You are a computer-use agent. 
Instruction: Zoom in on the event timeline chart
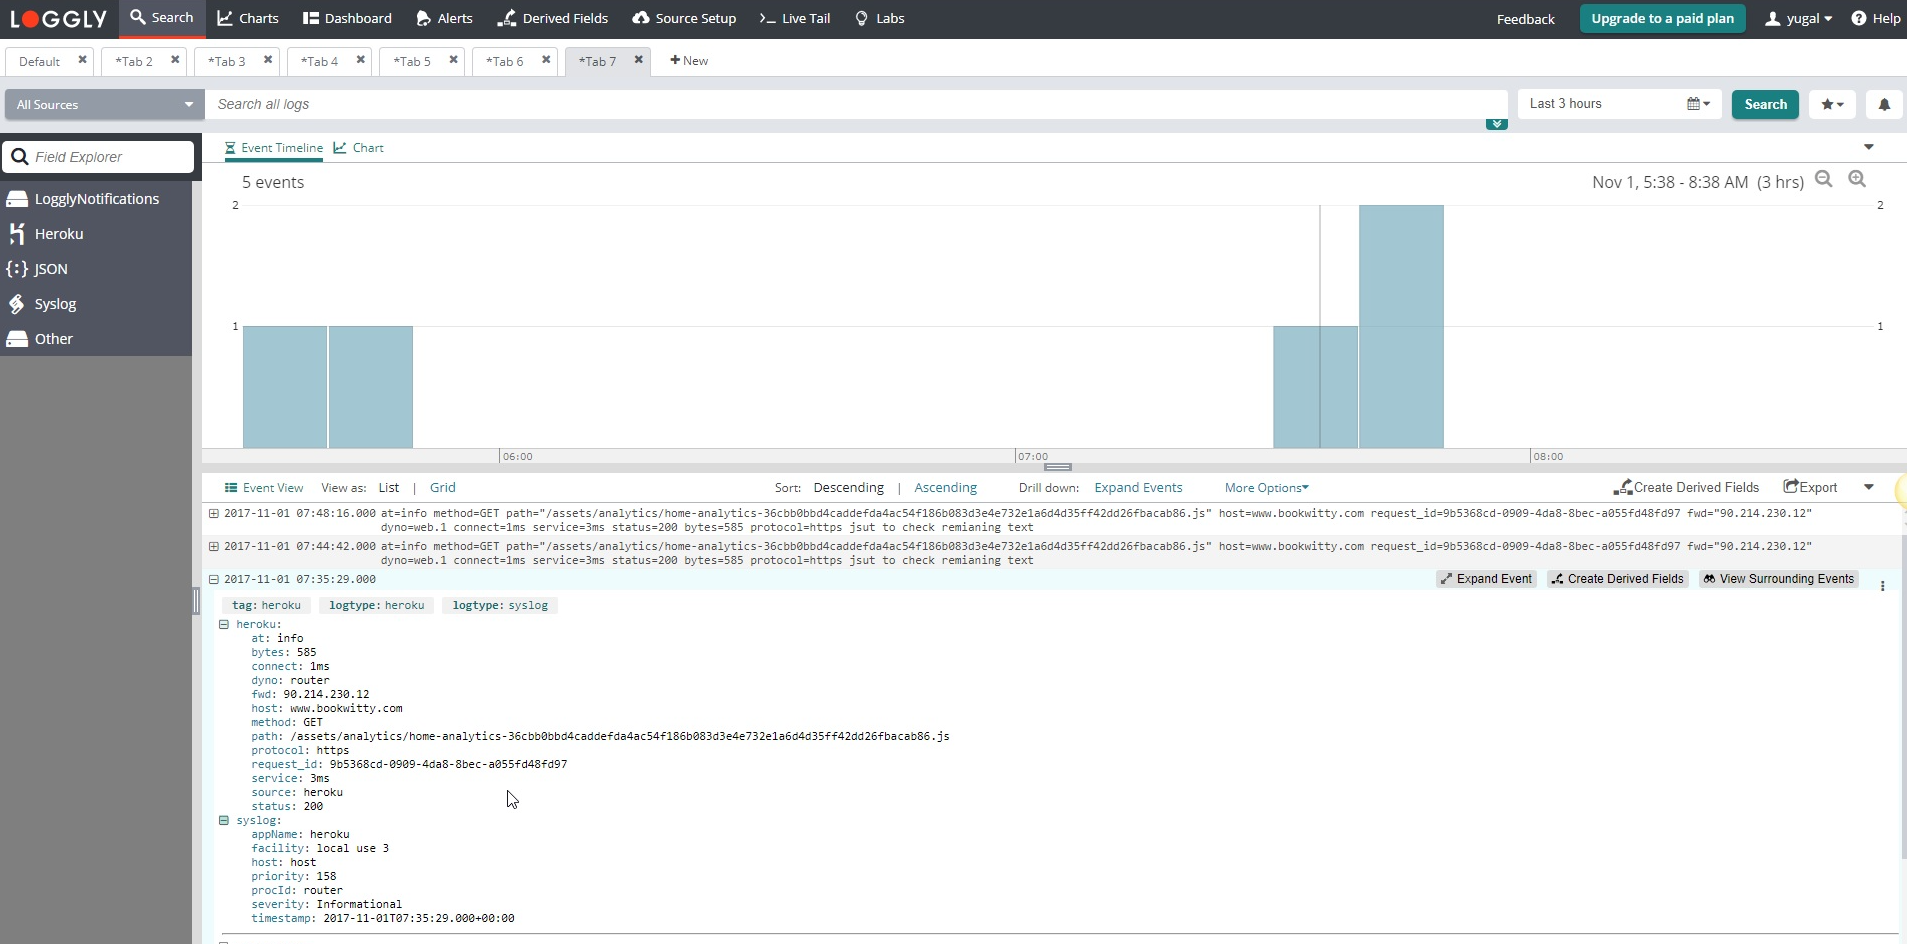pyautogui.click(x=1857, y=179)
